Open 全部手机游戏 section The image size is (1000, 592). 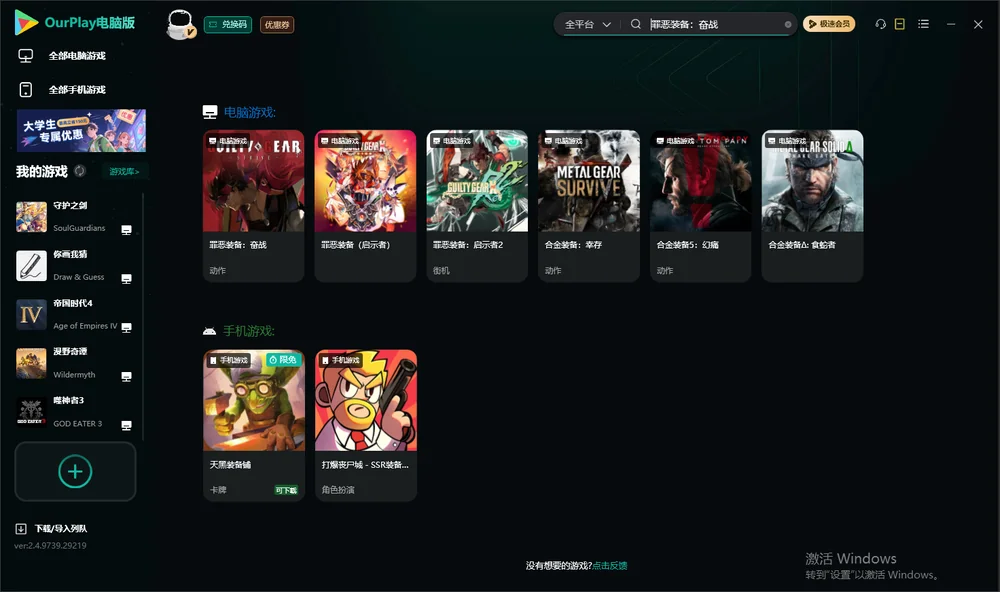[62, 89]
